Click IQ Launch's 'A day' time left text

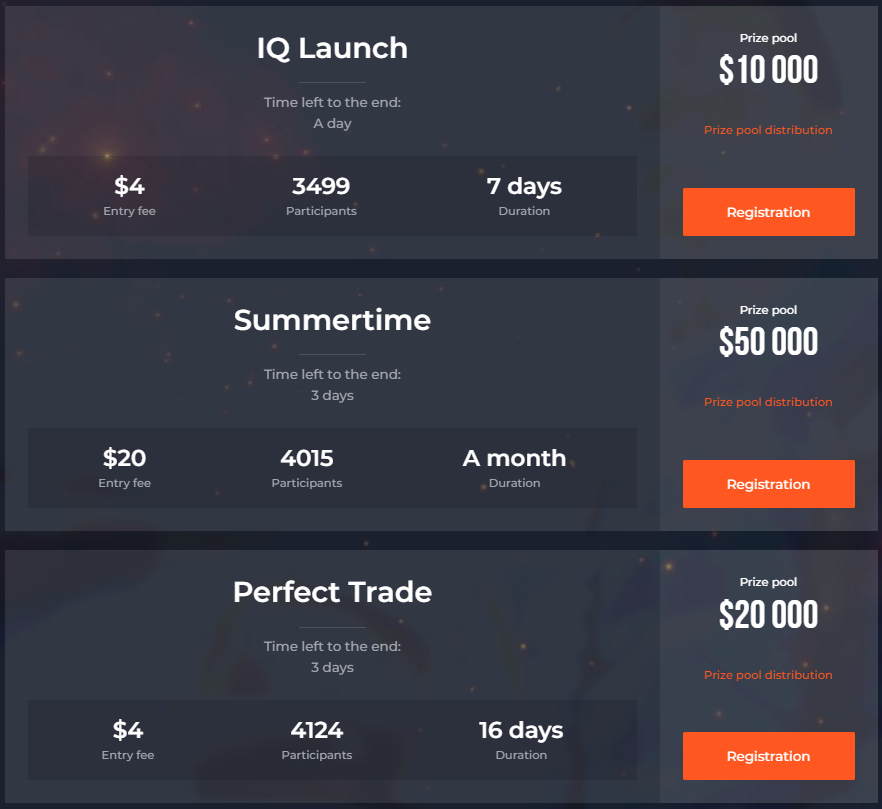(332, 124)
